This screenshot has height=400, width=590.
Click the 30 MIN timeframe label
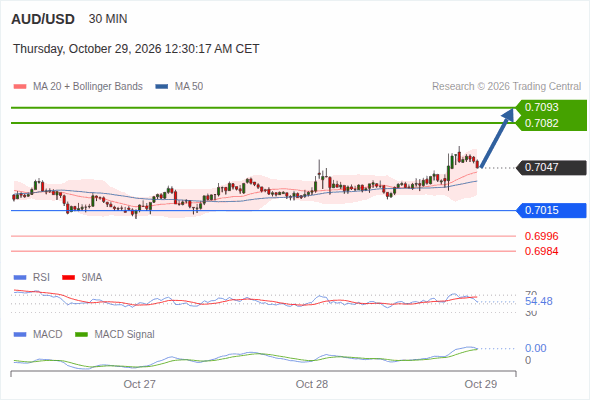point(108,19)
